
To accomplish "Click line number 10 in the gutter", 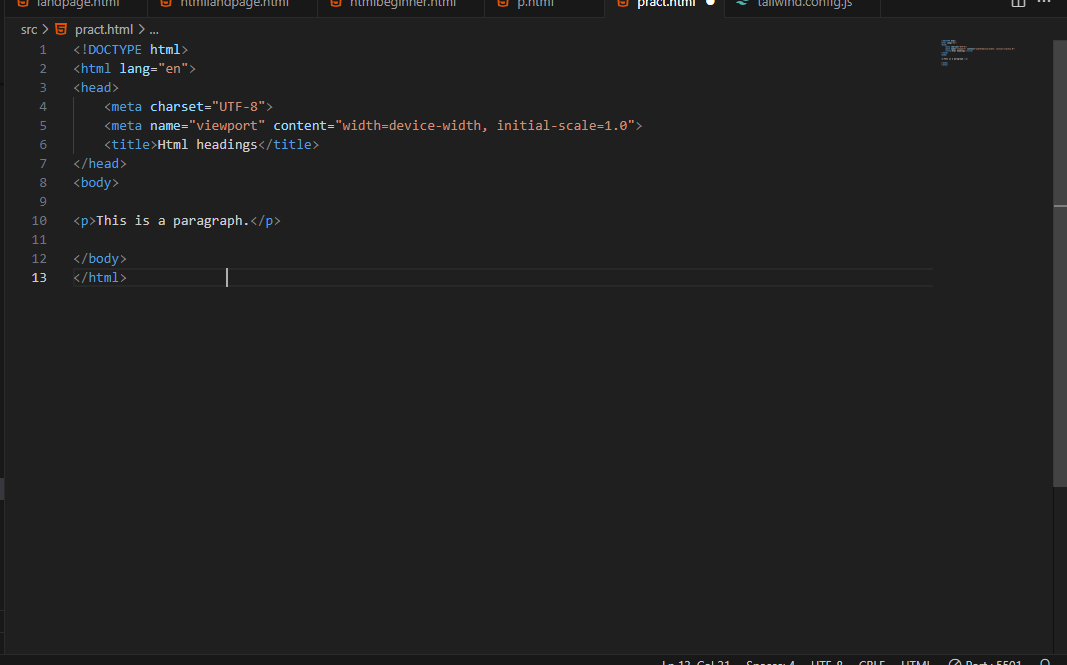I will click(39, 221).
